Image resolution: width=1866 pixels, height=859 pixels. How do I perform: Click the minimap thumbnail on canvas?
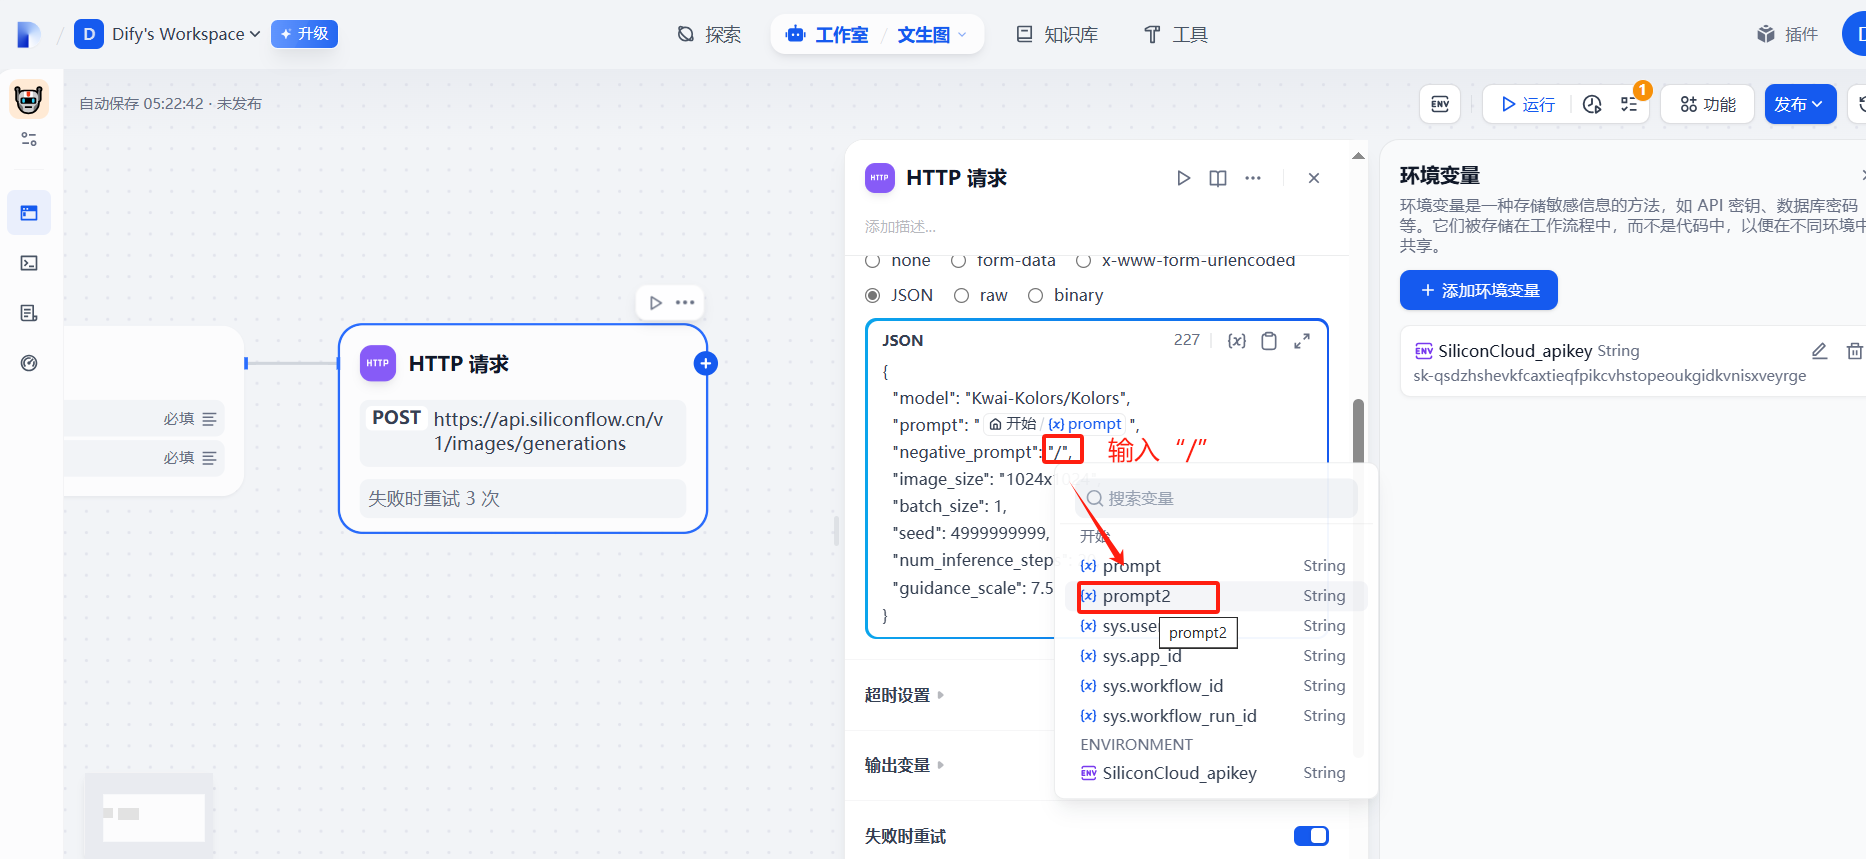point(150,815)
